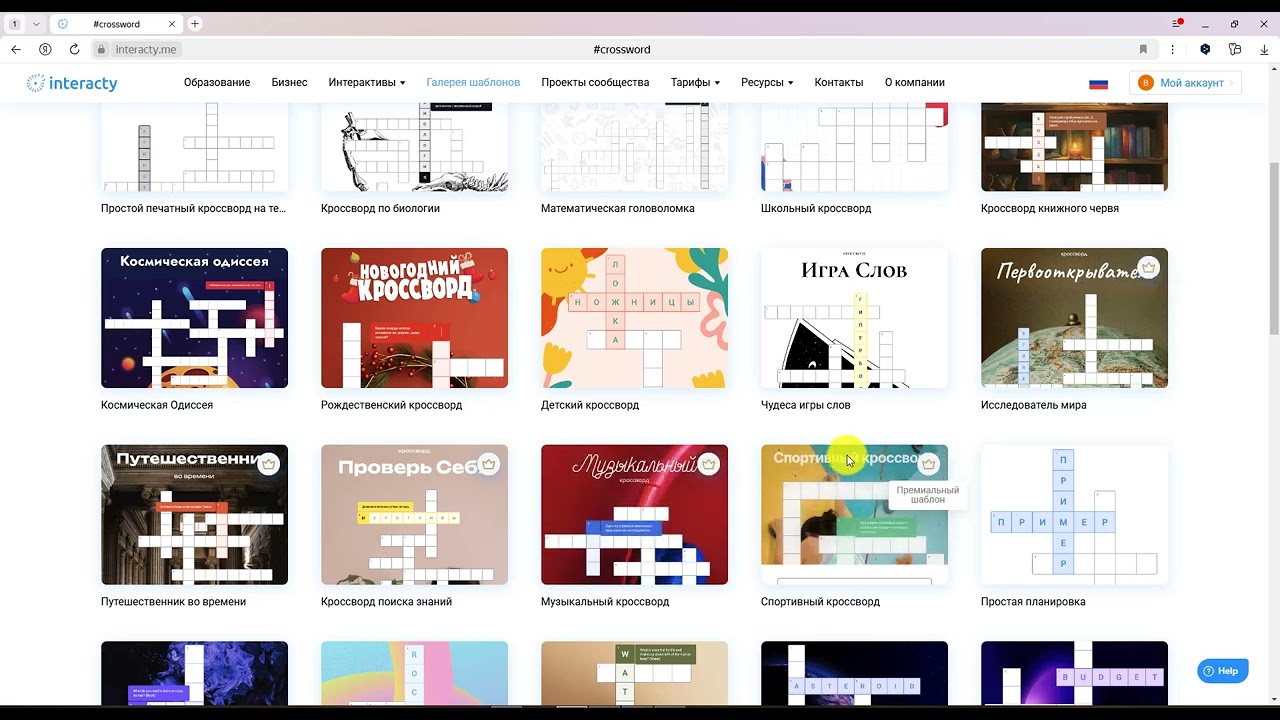
Task: Click the Школьный кроссворд title
Action: [816, 208]
